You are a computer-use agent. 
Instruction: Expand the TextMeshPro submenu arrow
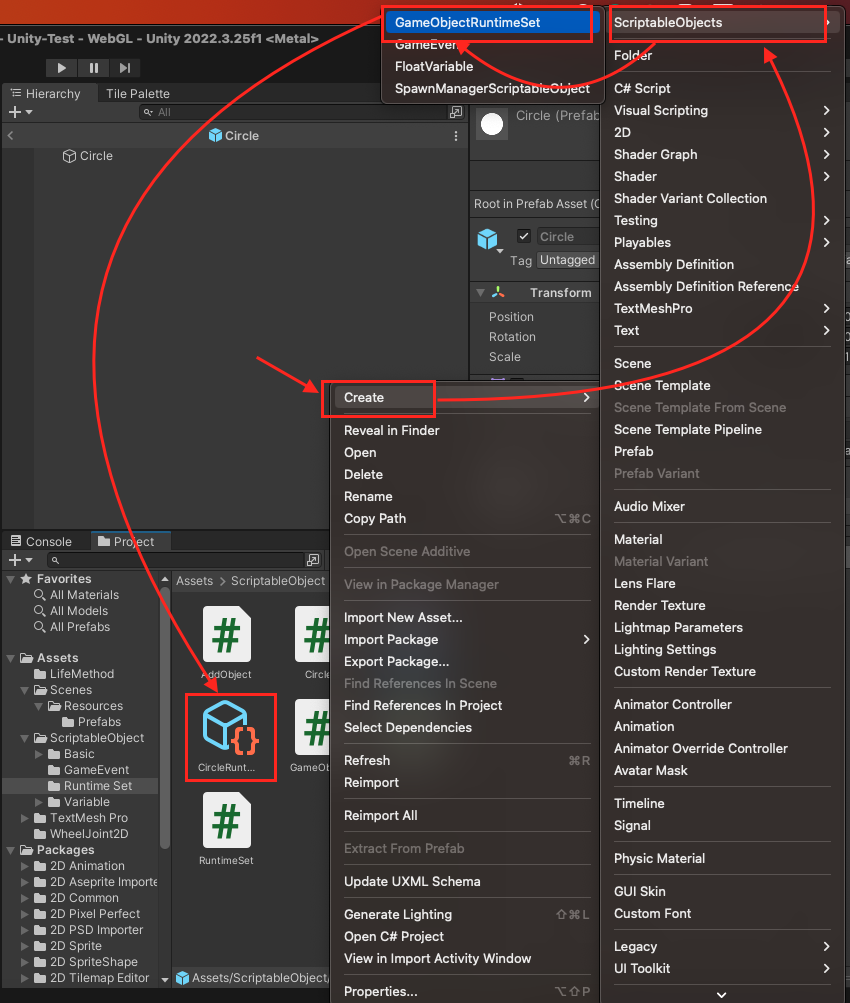(x=826, y=308)
